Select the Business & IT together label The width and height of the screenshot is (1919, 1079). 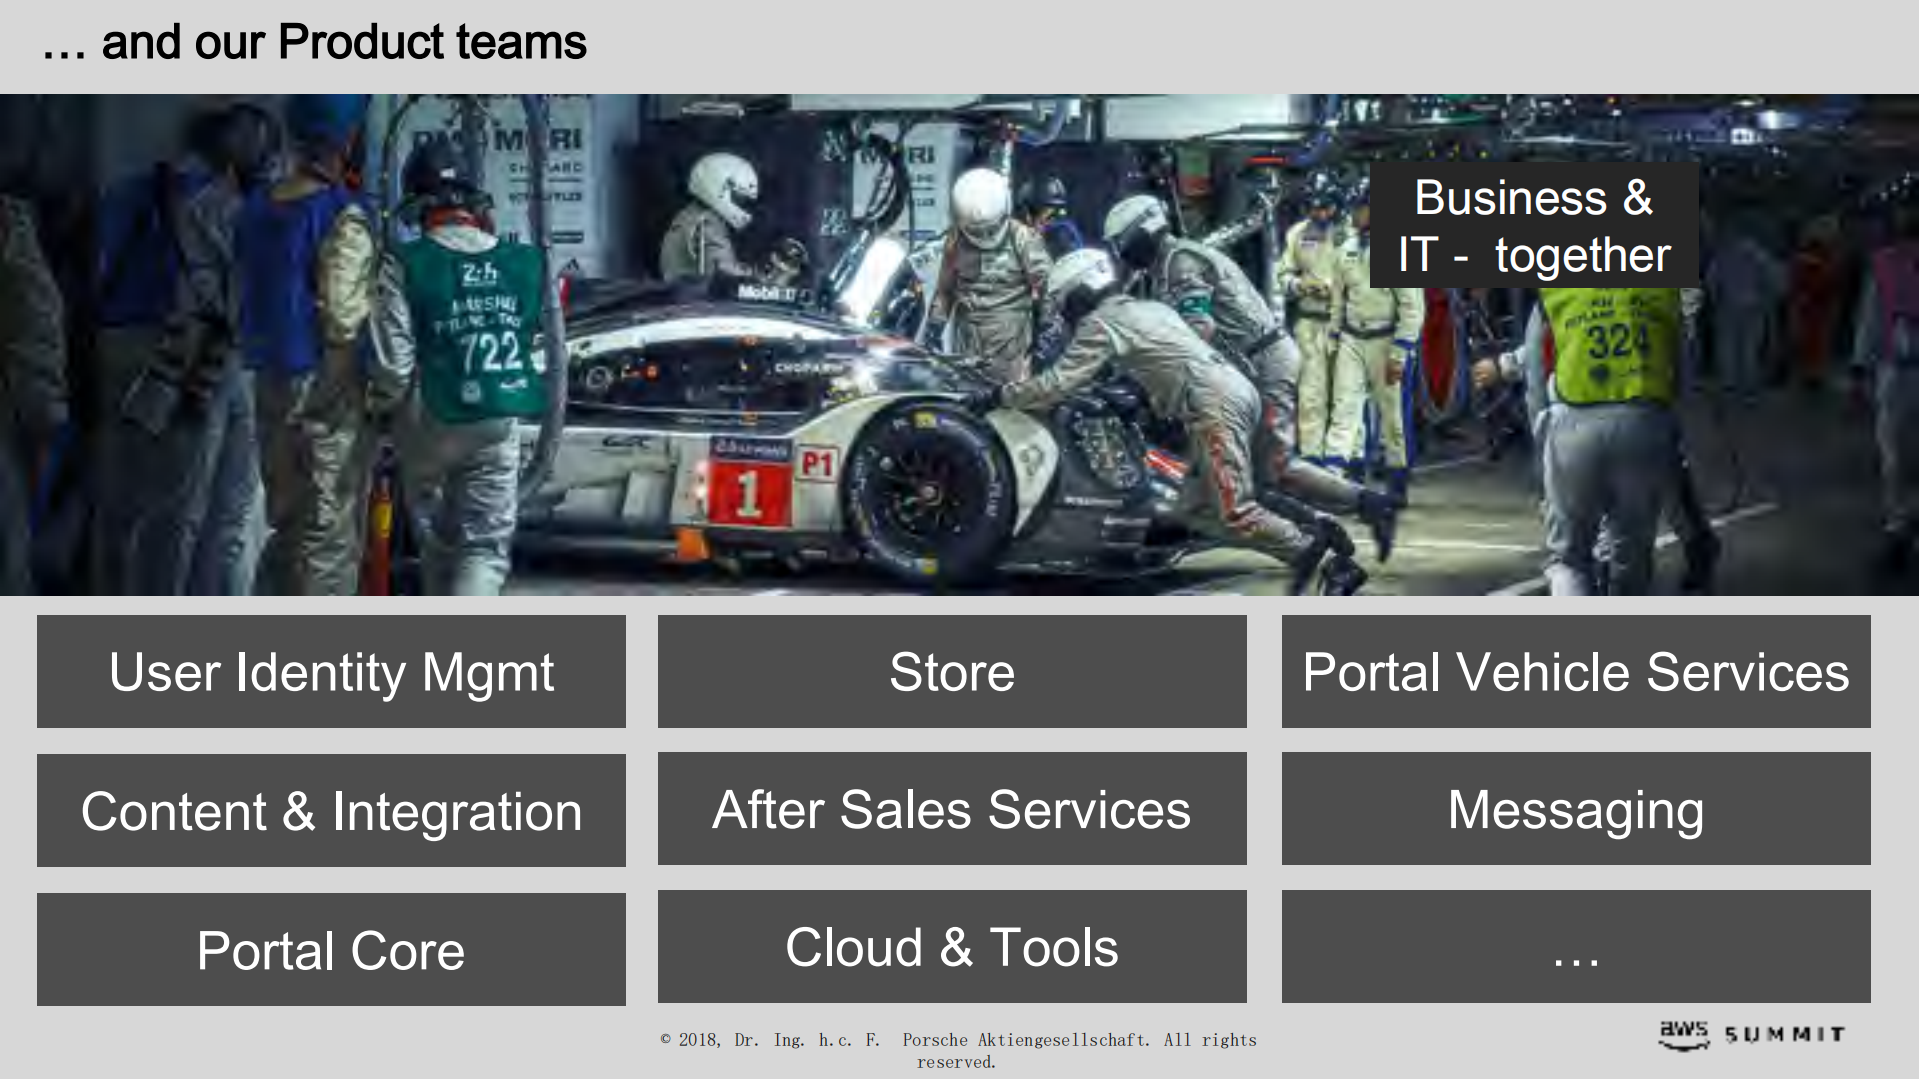[1533, 226]
